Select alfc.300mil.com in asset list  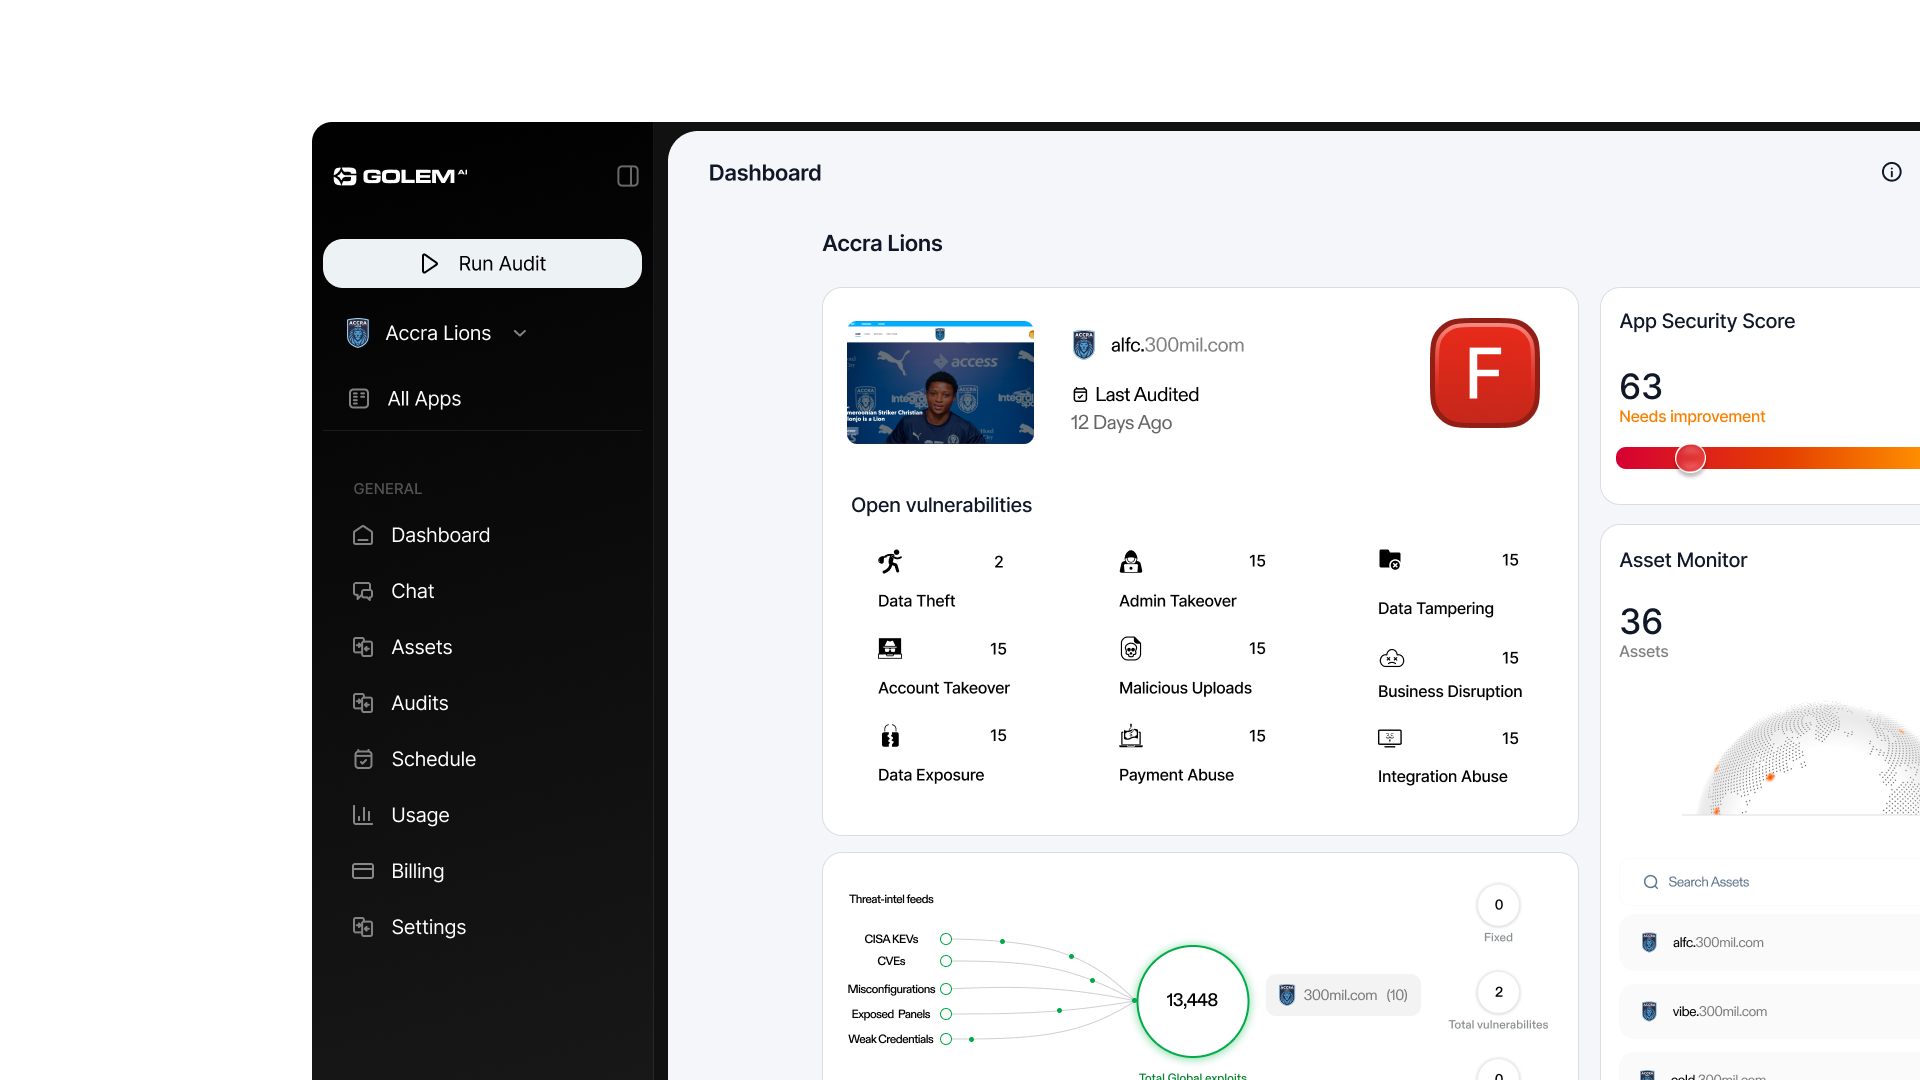(x=1770, y=942)
